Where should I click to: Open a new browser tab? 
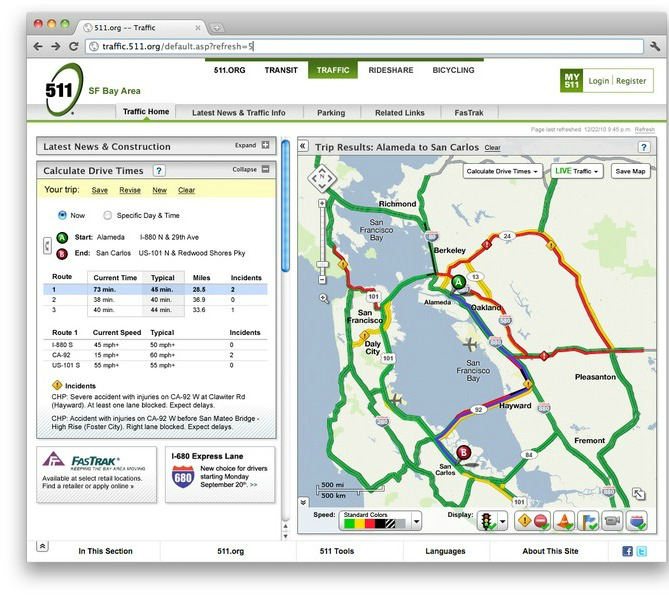click(217, 28)
